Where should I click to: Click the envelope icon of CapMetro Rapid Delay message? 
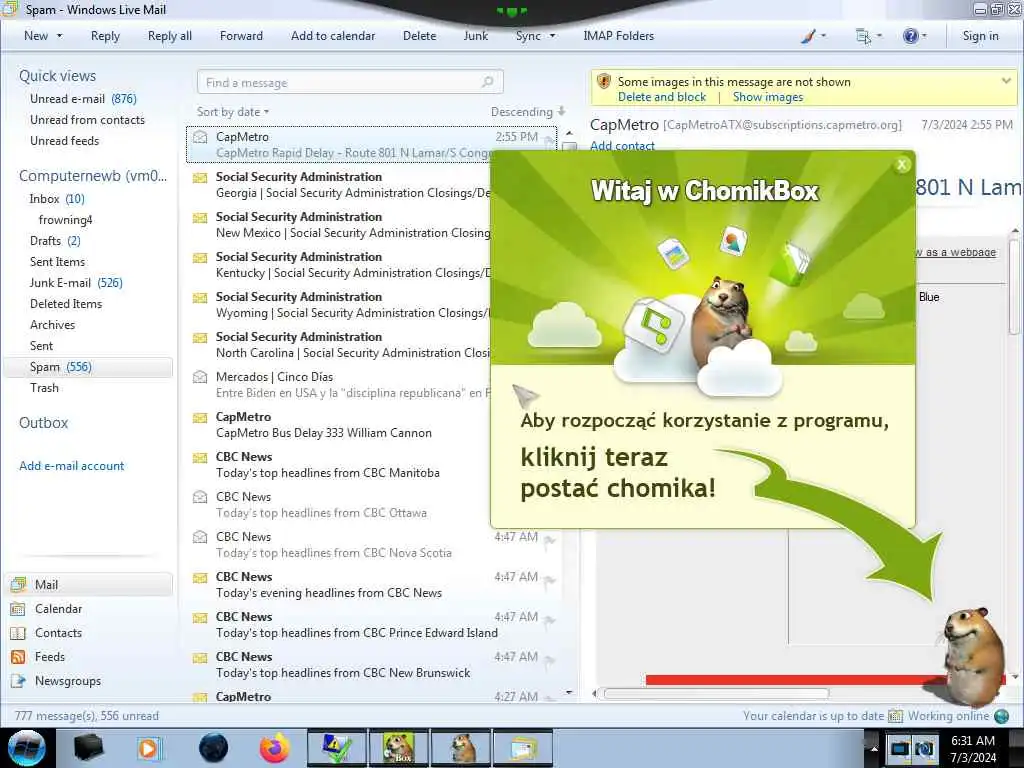(200, 137)
